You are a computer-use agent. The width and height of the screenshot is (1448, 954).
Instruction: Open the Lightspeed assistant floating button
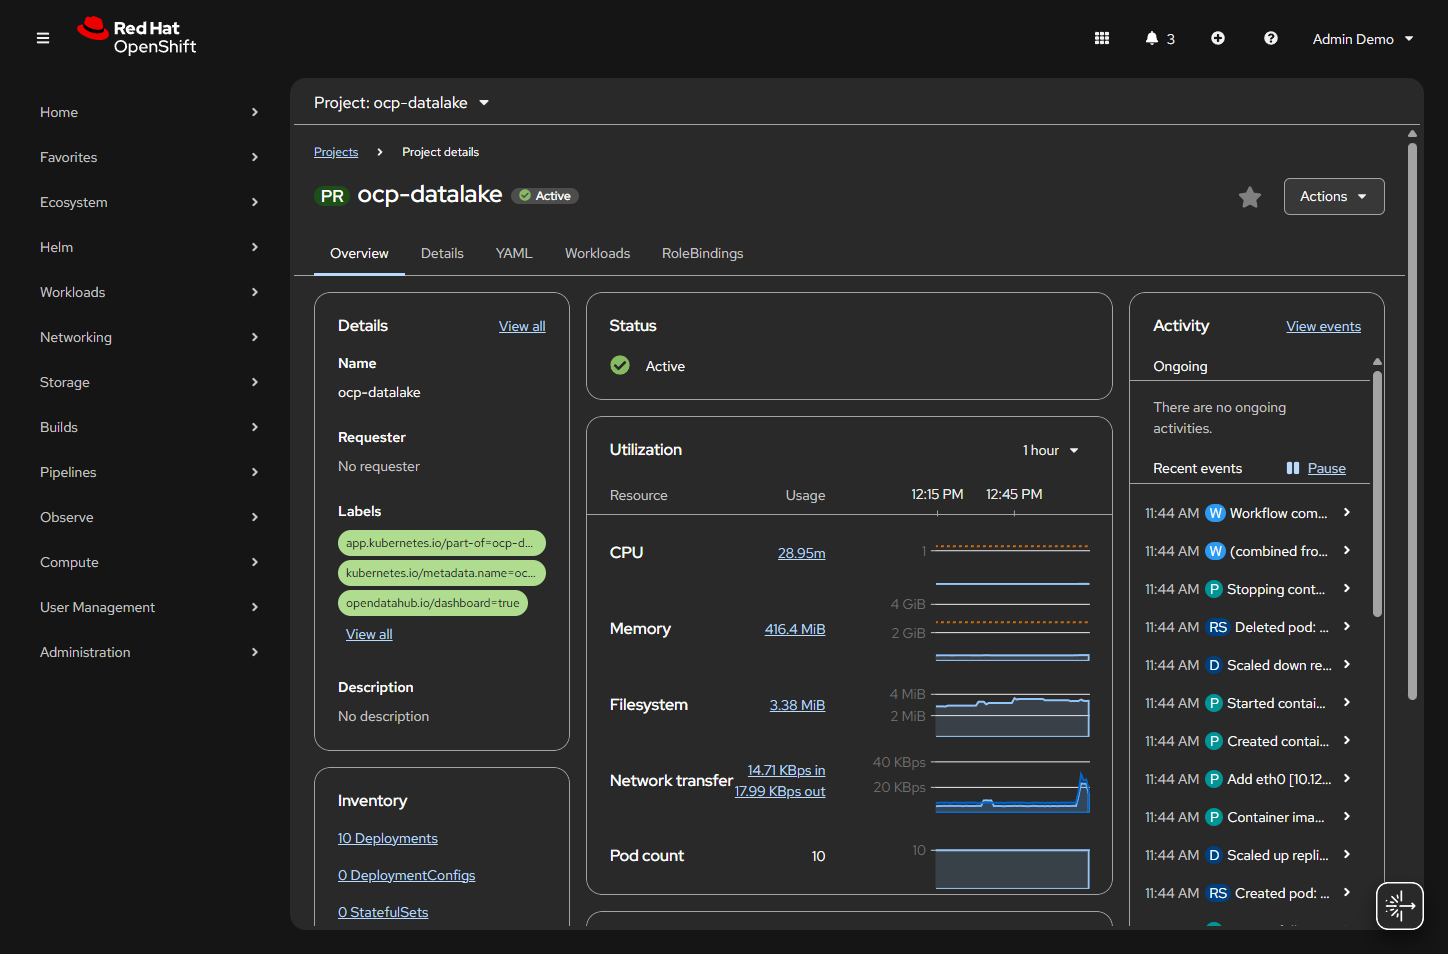tap(1400, 906)
